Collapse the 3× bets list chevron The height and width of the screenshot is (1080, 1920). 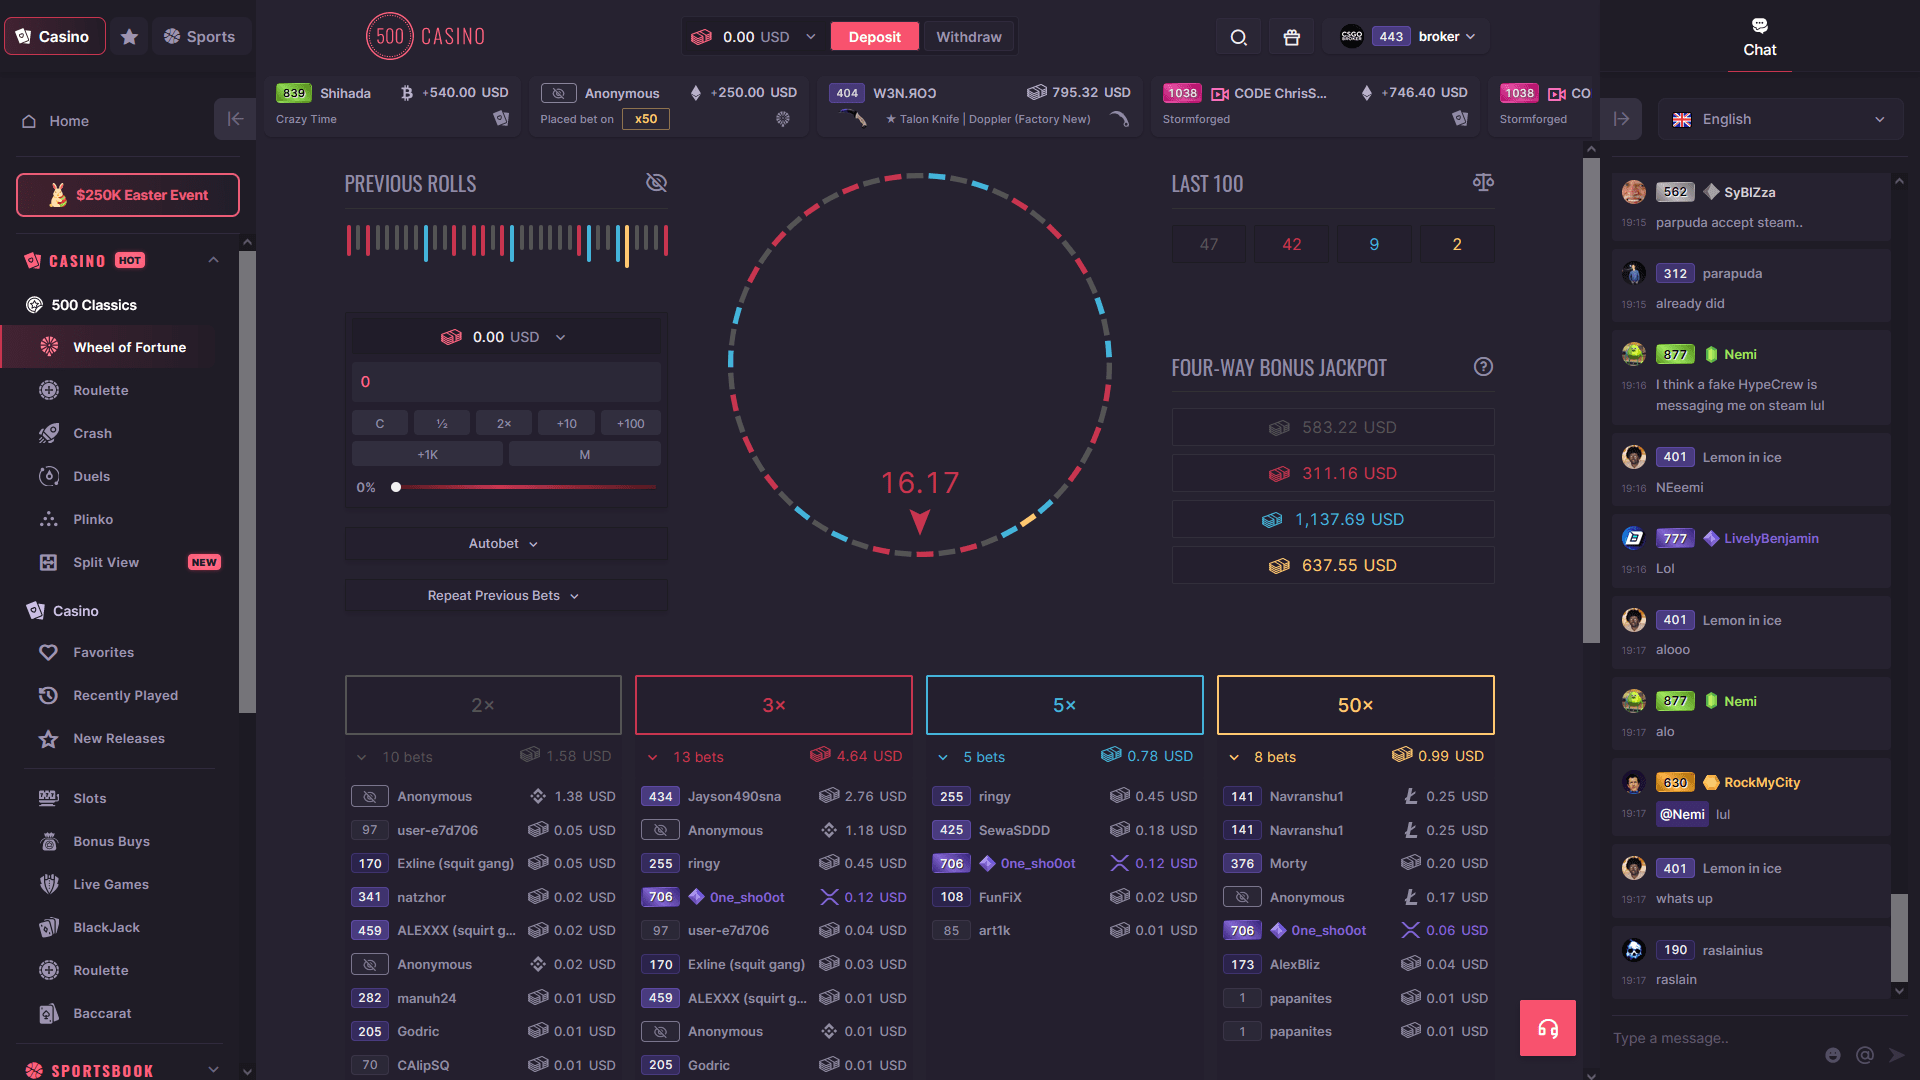[653, 757]
